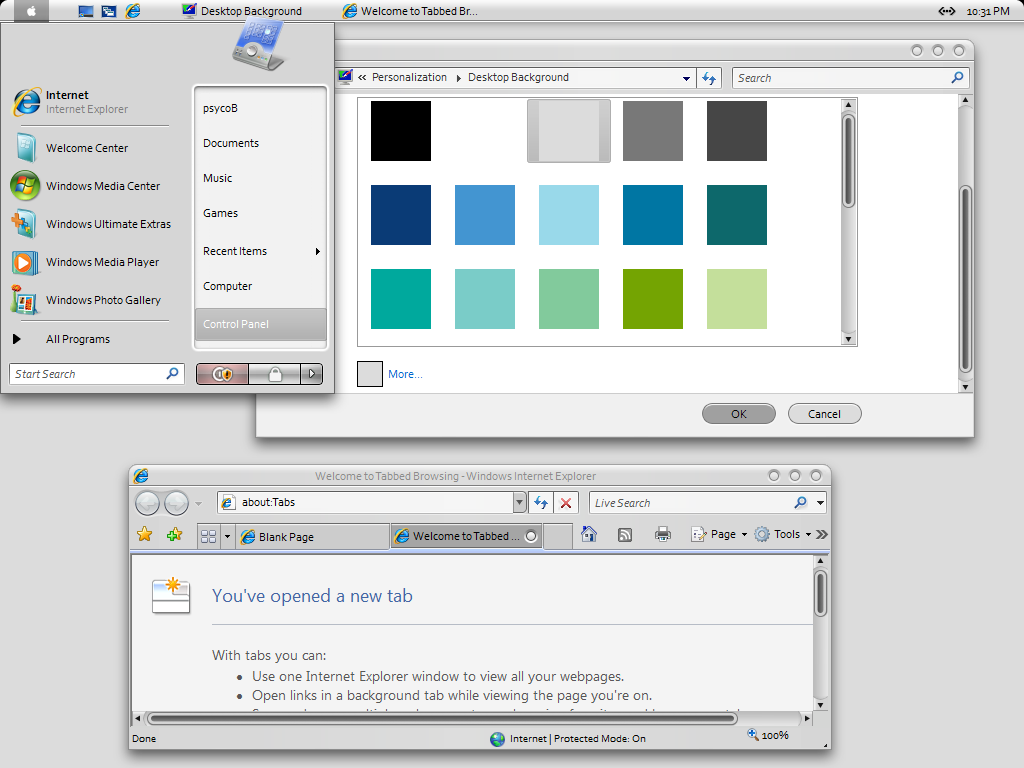The image size is (1024, 768).
Task: Open Quick Tabs view
Action: tap(208, 537)
